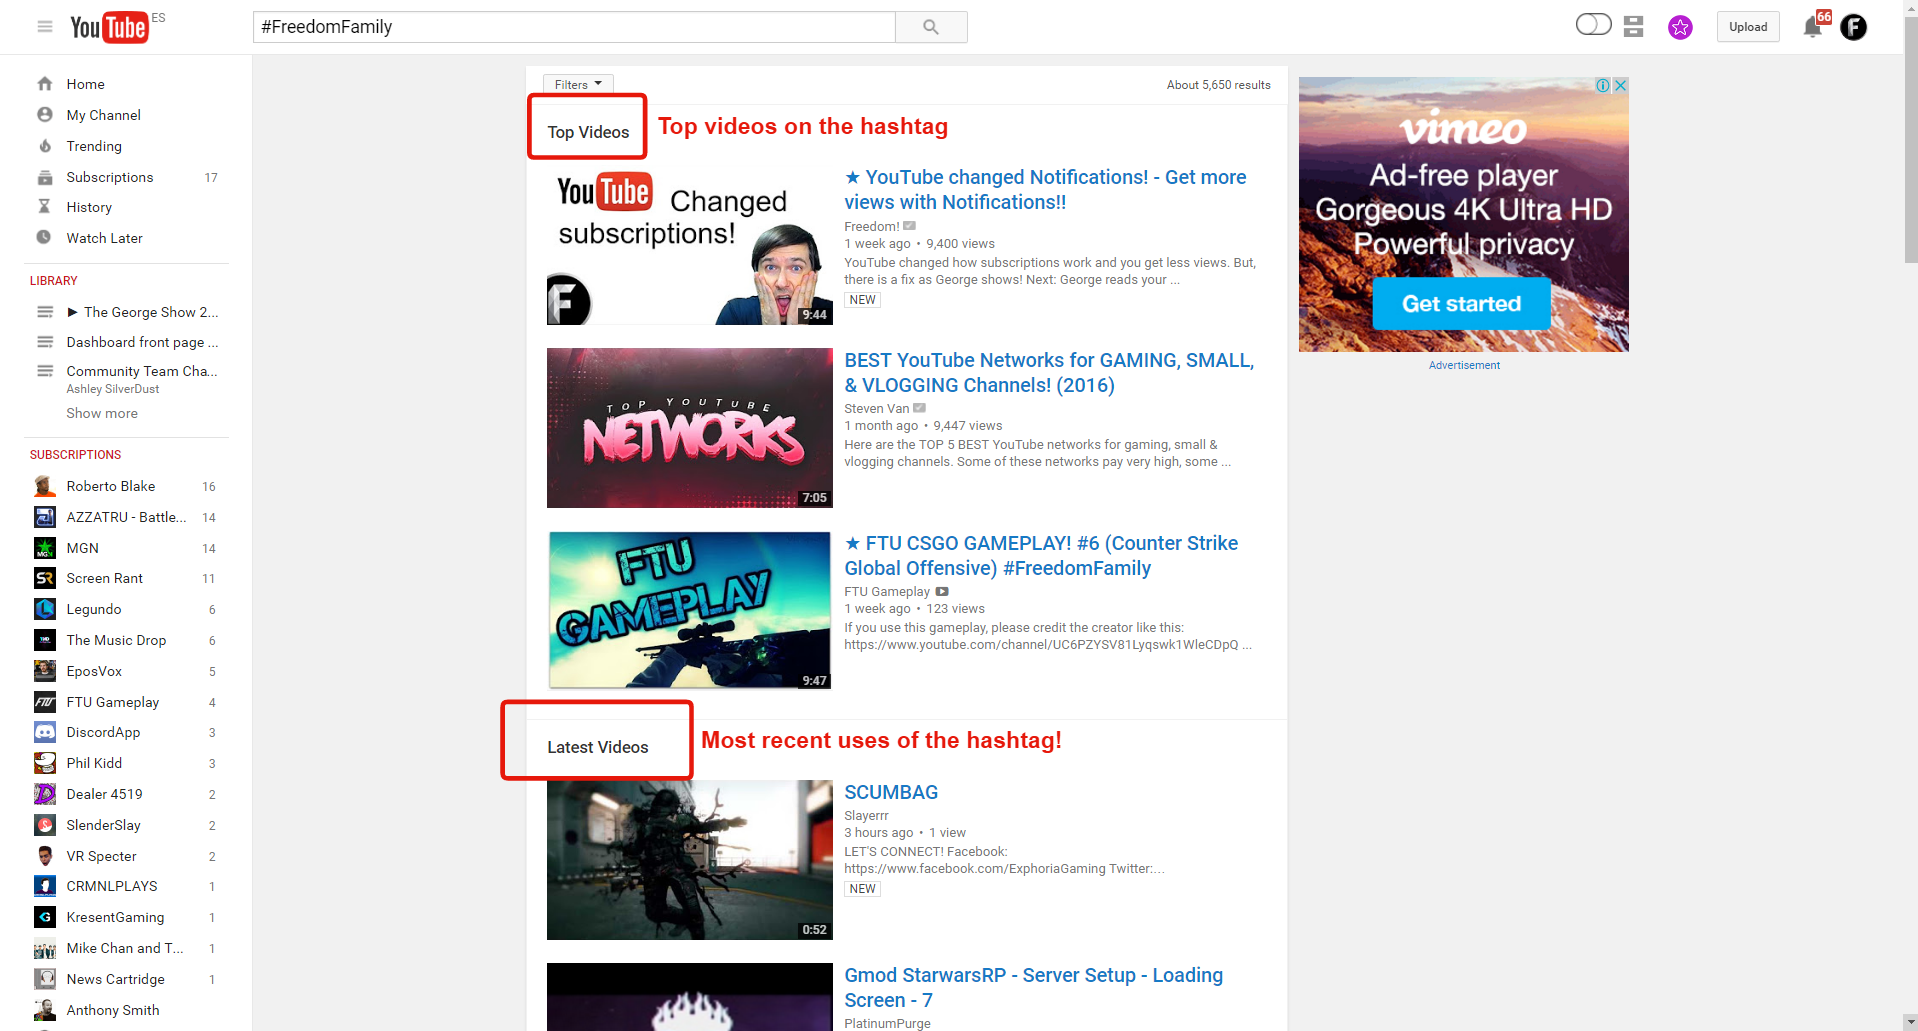The width and height of the screenshot is (1918, 1031).
Task: Click the purple star icon in header
Action: (x=1680, y=27)
